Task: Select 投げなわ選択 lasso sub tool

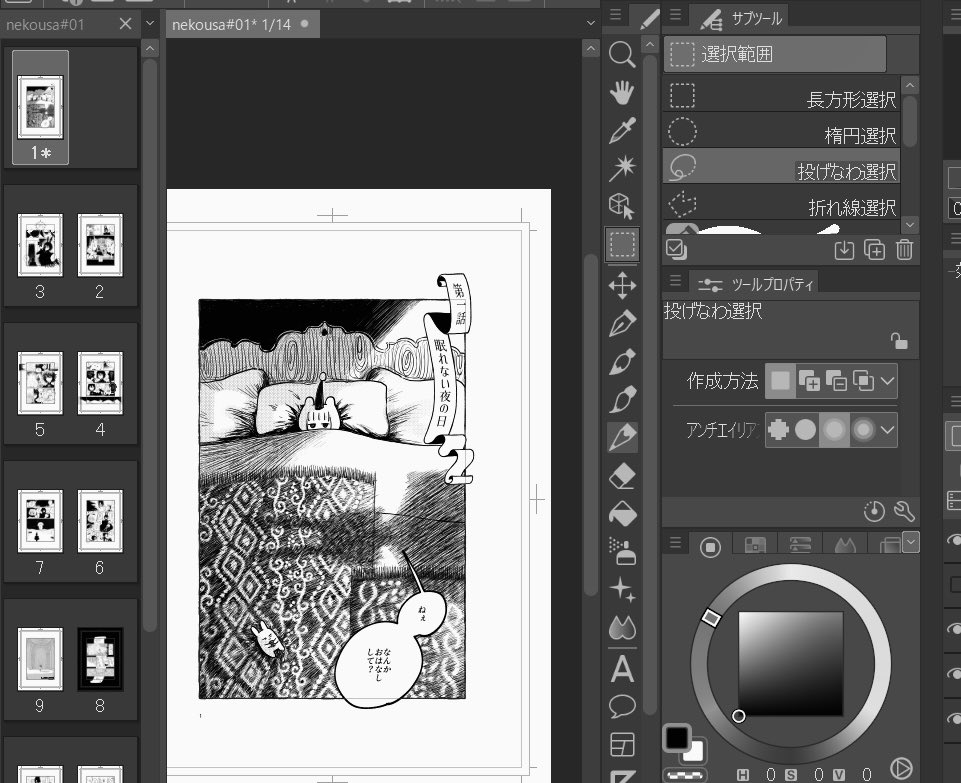Action: click(x=781, y=167)
